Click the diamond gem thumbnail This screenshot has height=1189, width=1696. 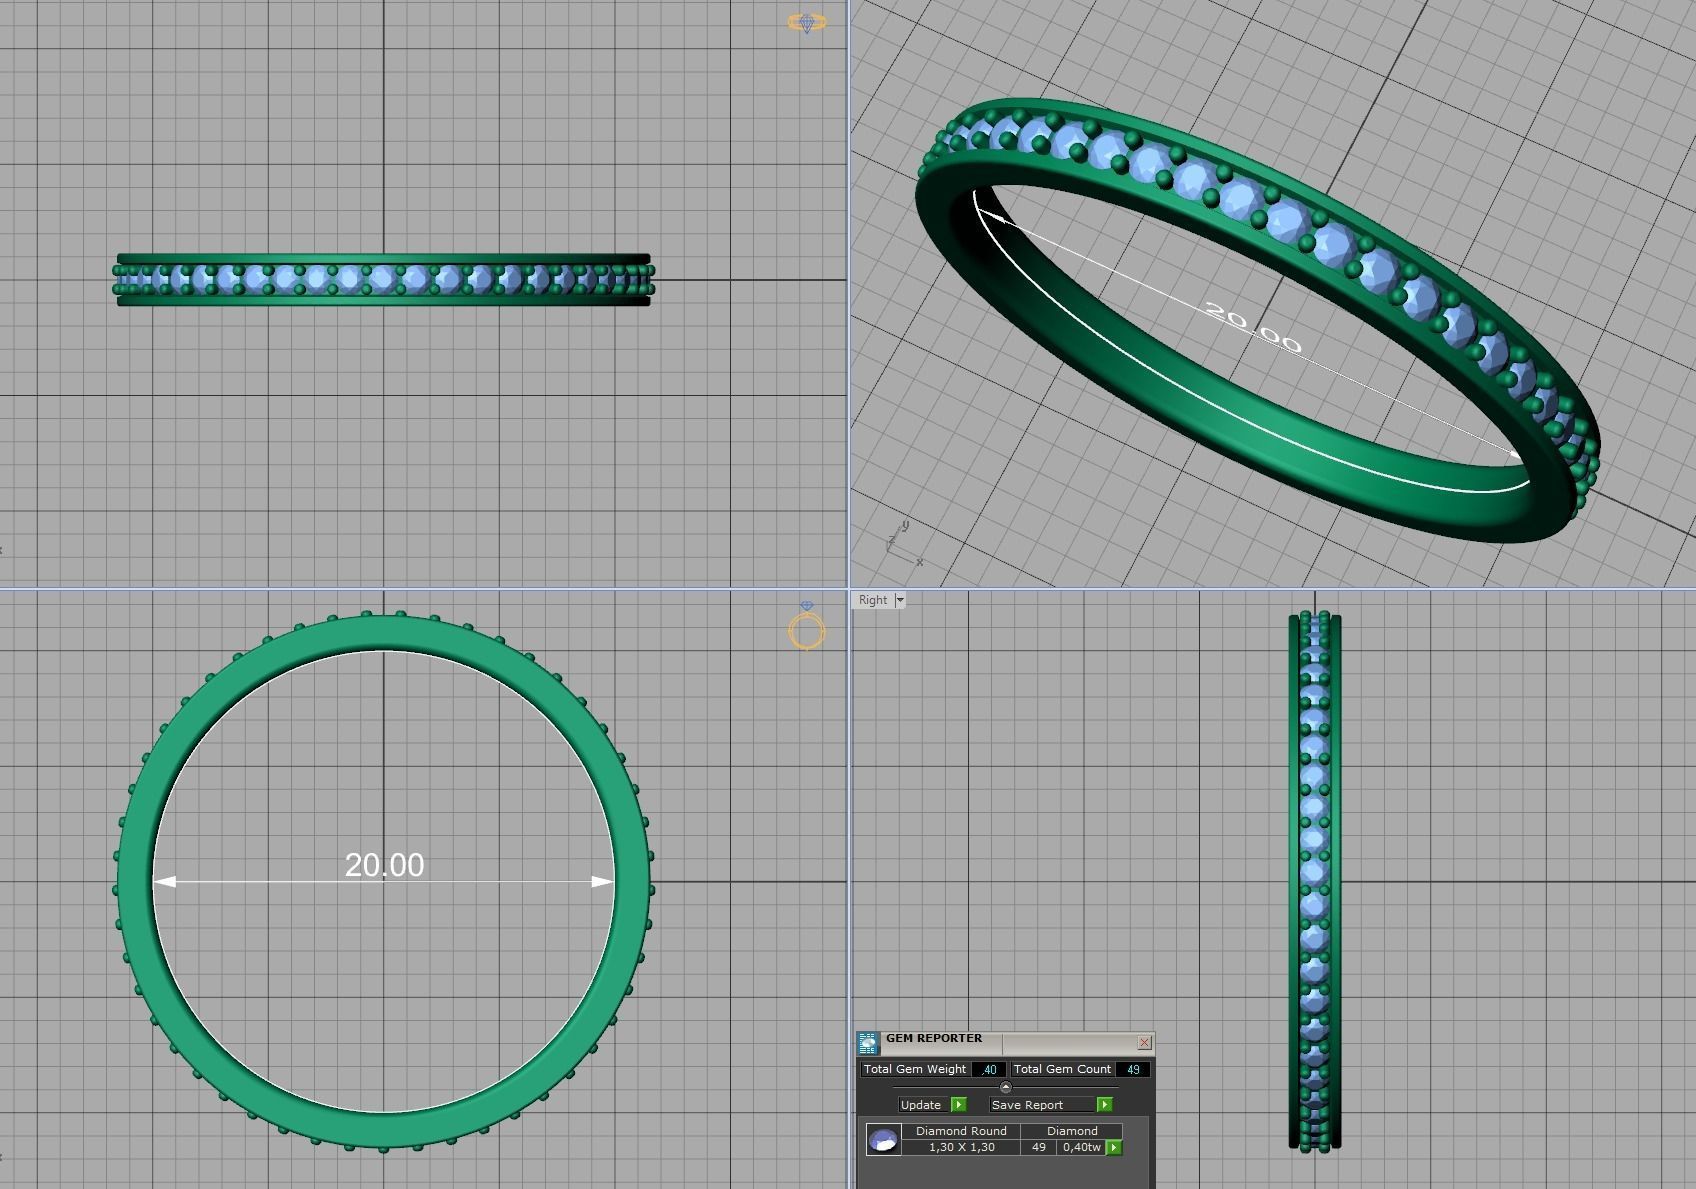coord(883,1139)
